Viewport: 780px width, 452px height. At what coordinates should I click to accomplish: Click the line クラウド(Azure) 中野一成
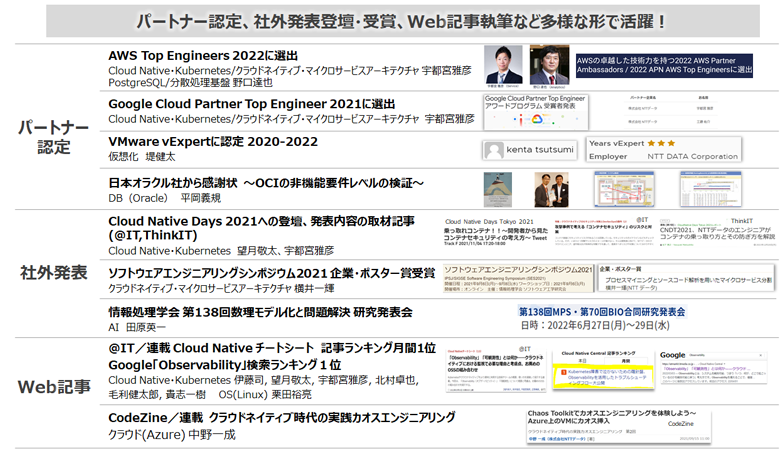click(x=172, y=435)
